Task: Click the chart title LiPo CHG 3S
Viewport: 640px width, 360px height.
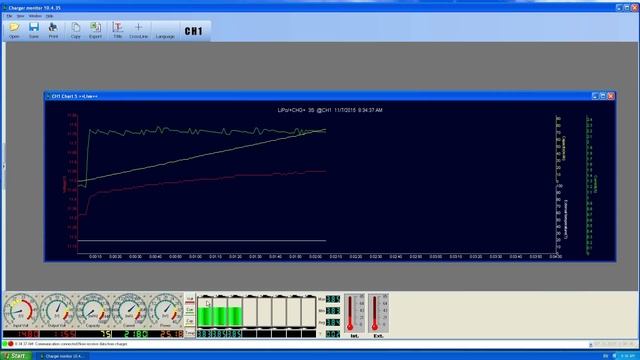Action: pyautogui.click(x=330, y=110)
